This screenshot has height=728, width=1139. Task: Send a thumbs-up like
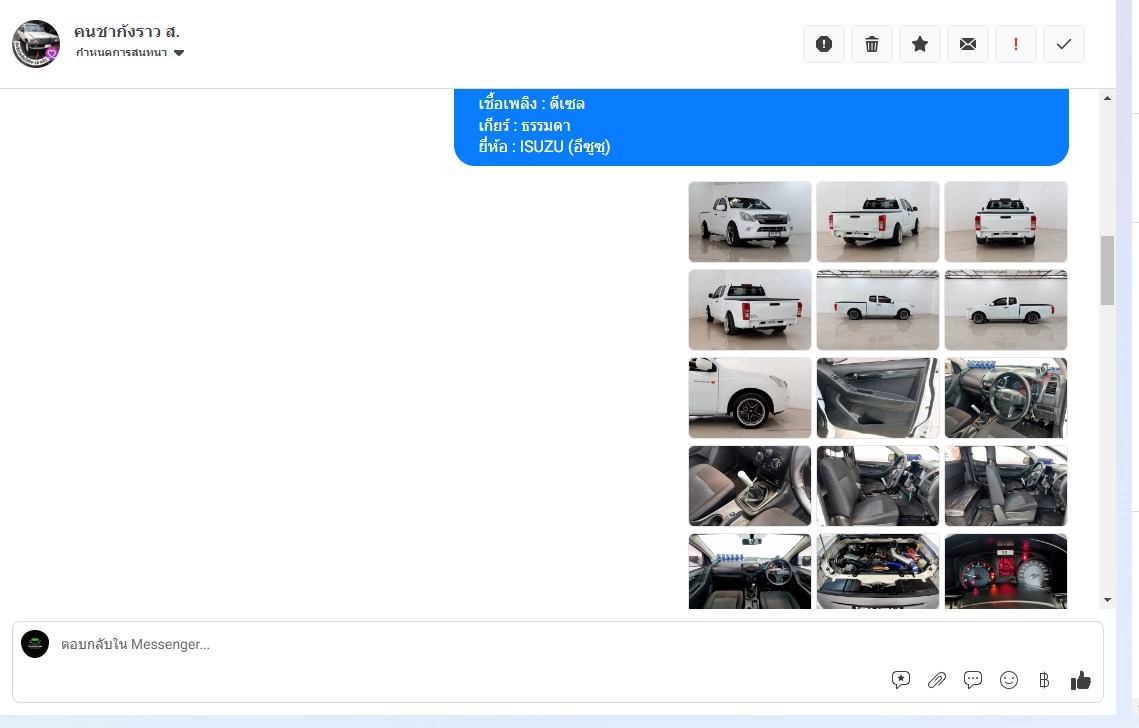click(x=1081, y=680)
